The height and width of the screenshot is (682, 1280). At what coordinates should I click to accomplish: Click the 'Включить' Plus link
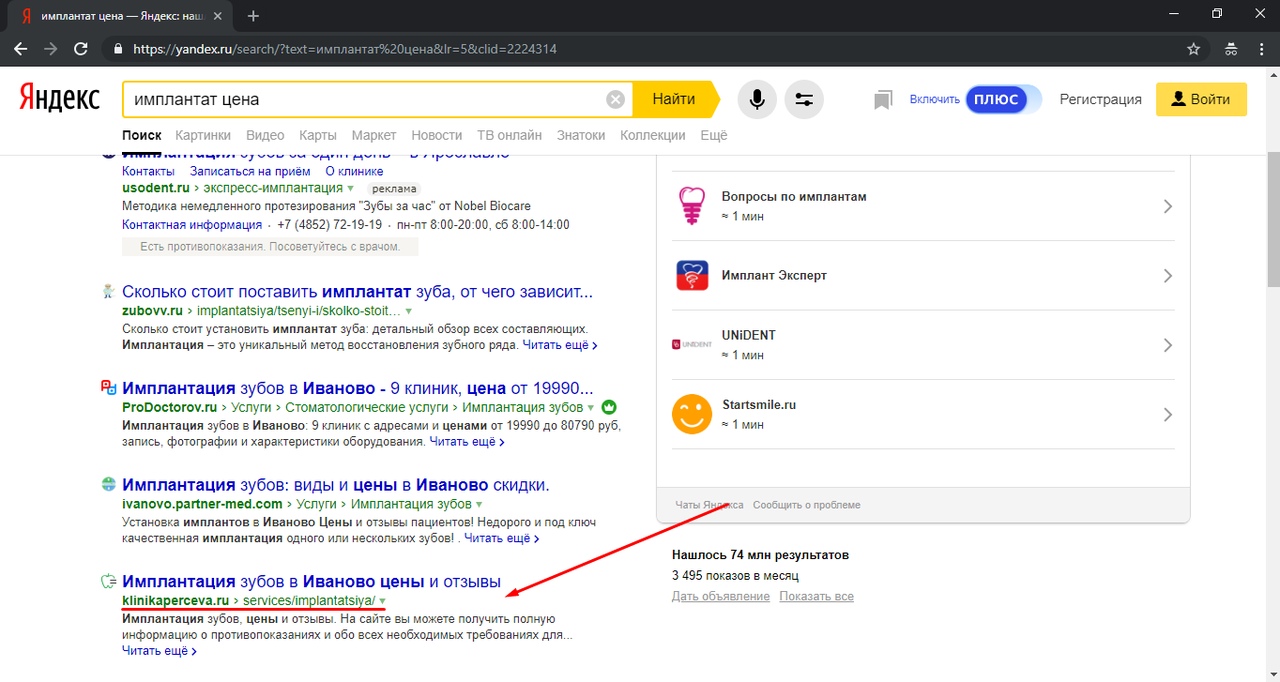coord(935,99)
